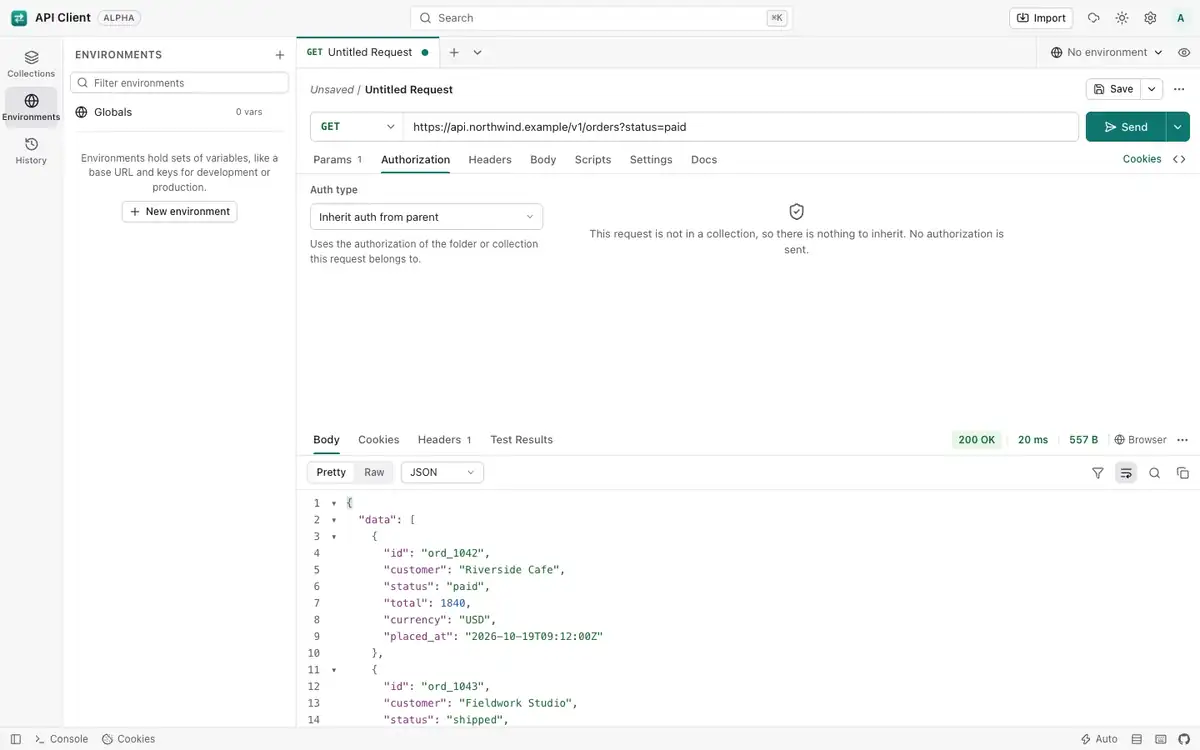
Task: Send the request
Action: (1125, 127)
